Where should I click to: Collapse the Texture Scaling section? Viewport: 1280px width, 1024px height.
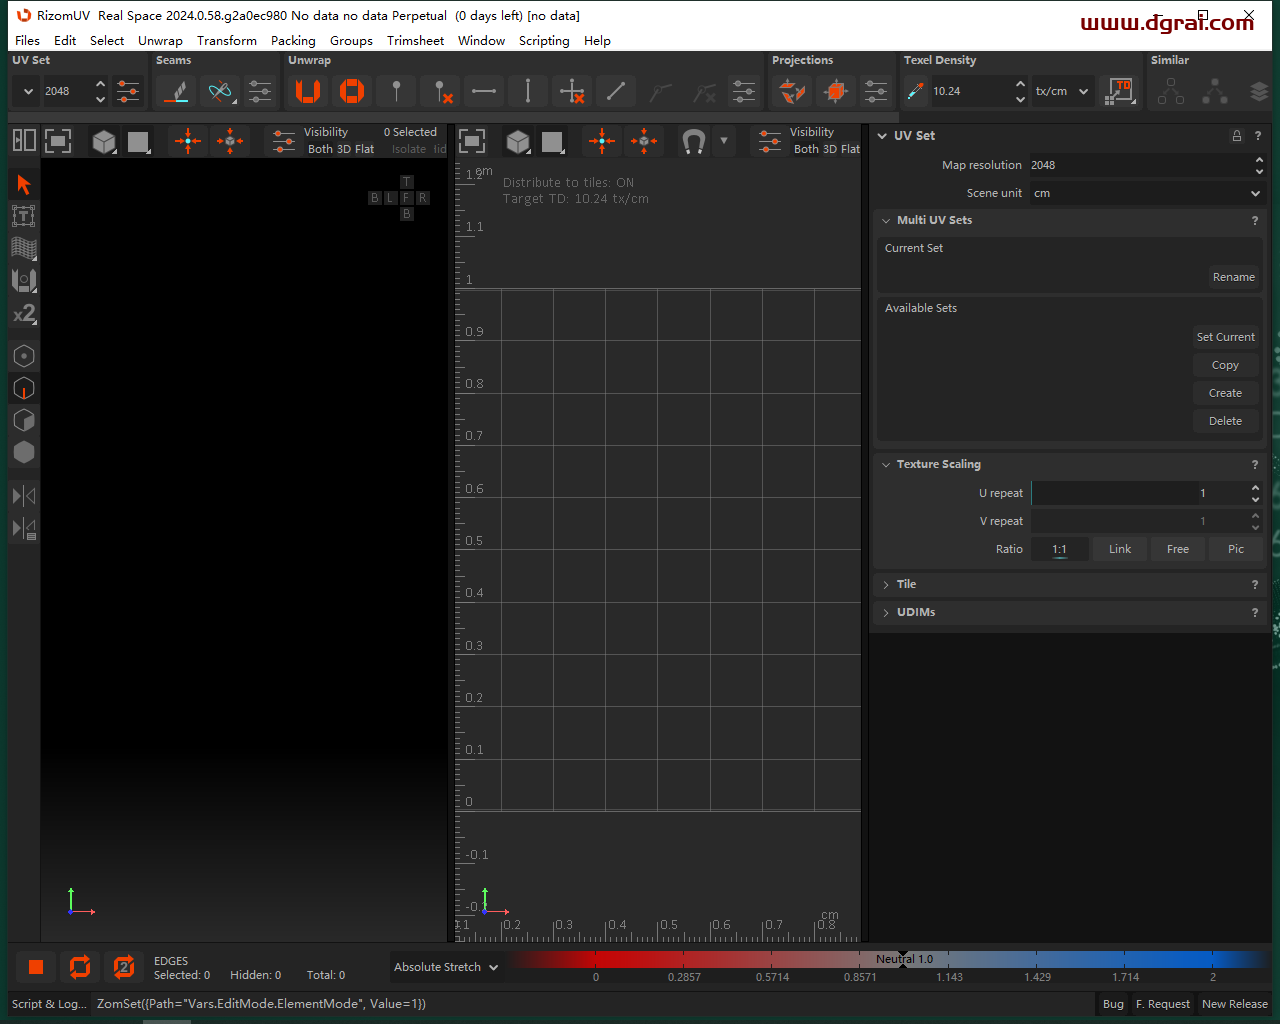[886, 465]
